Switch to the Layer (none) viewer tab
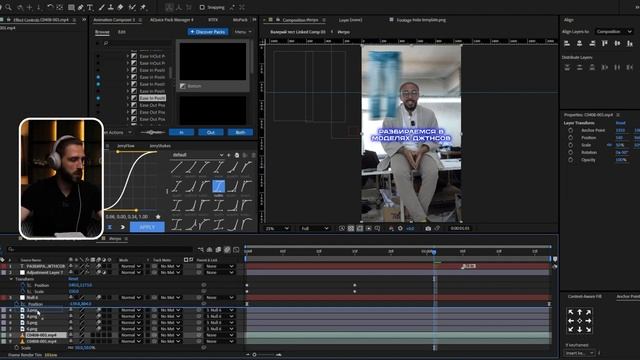The image size is (640, 360). [350, 20]
